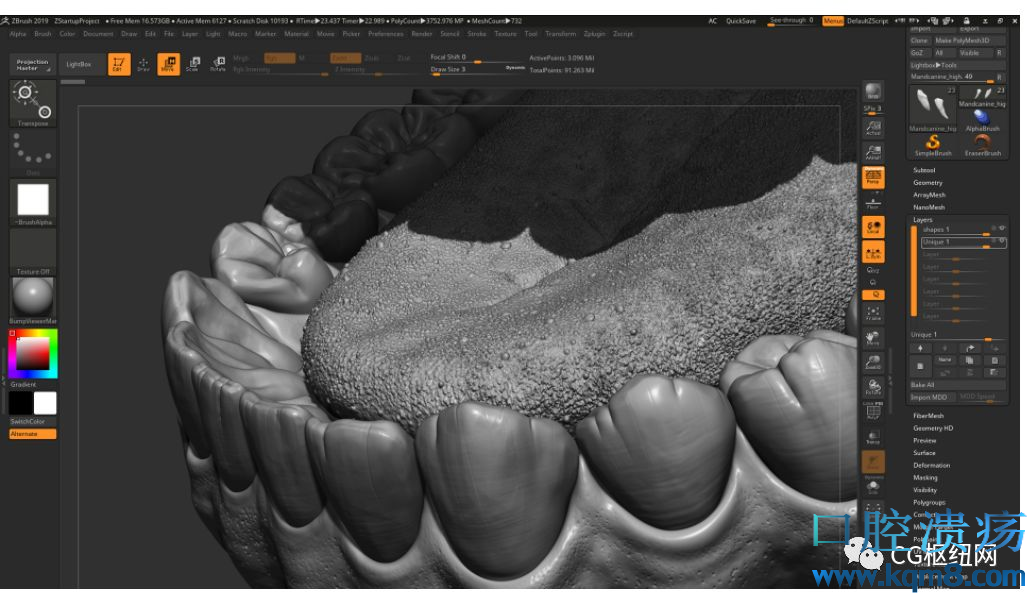Collapse the Layers section
Image resolution: width=1032 pixels, height=601 pixels.
tap(923, 220)
